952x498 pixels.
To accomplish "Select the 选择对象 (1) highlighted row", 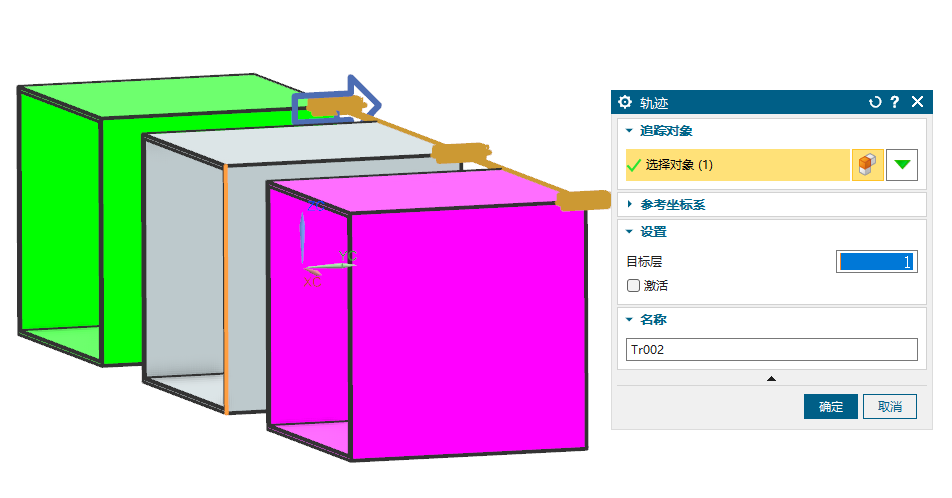I will point(735,165).
